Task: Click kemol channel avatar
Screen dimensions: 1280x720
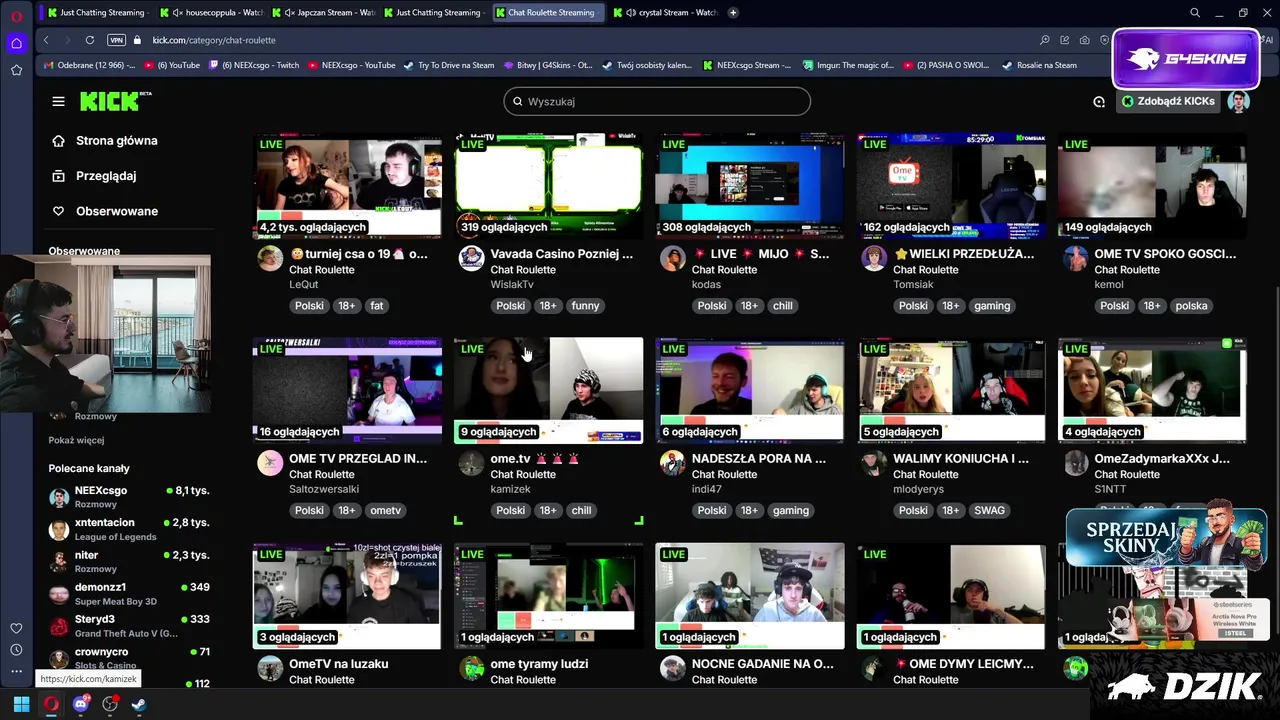Action: (x=1075, y=258)
